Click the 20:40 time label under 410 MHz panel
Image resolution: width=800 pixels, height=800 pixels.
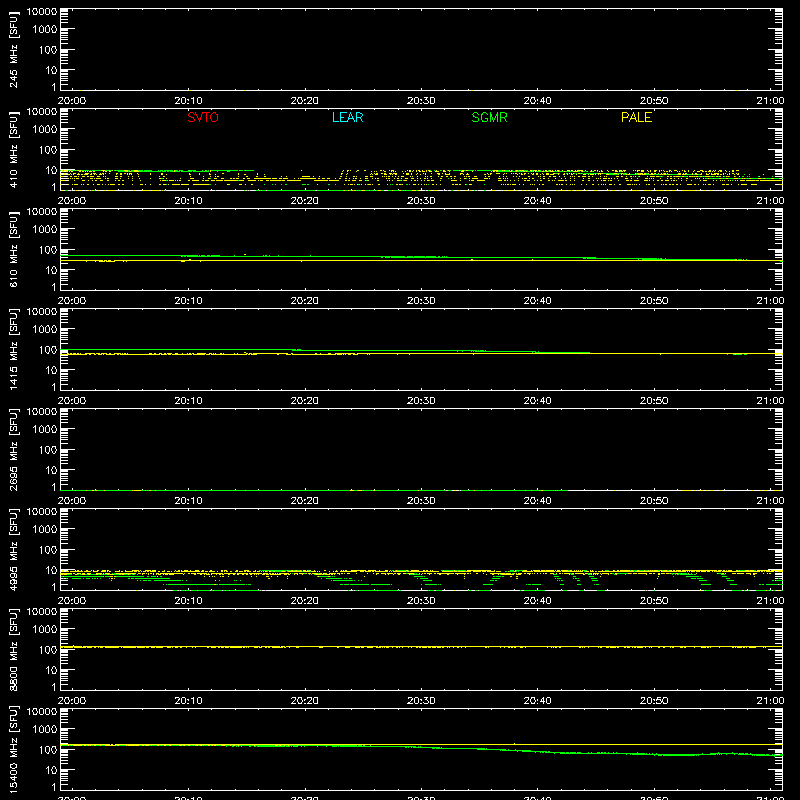tap(537, 201)
